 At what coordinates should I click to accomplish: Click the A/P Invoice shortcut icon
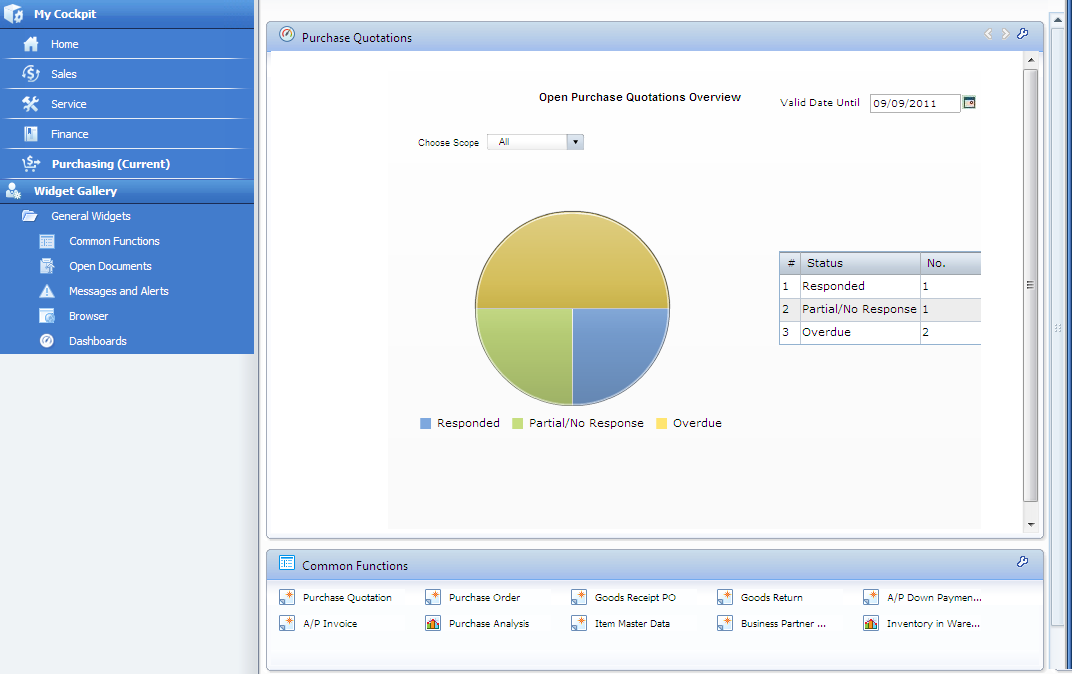coord(287,623)
